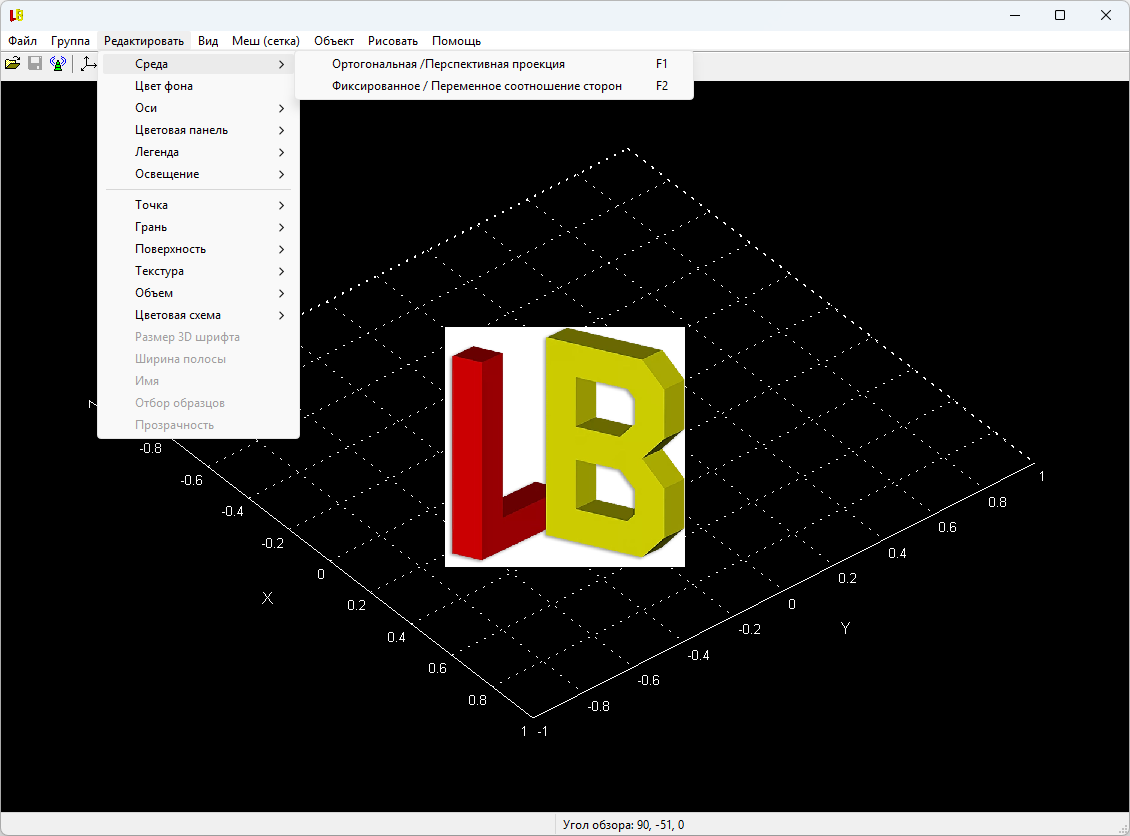Open the Помощь menu
Screen dimensions: 1130x836
456,41
